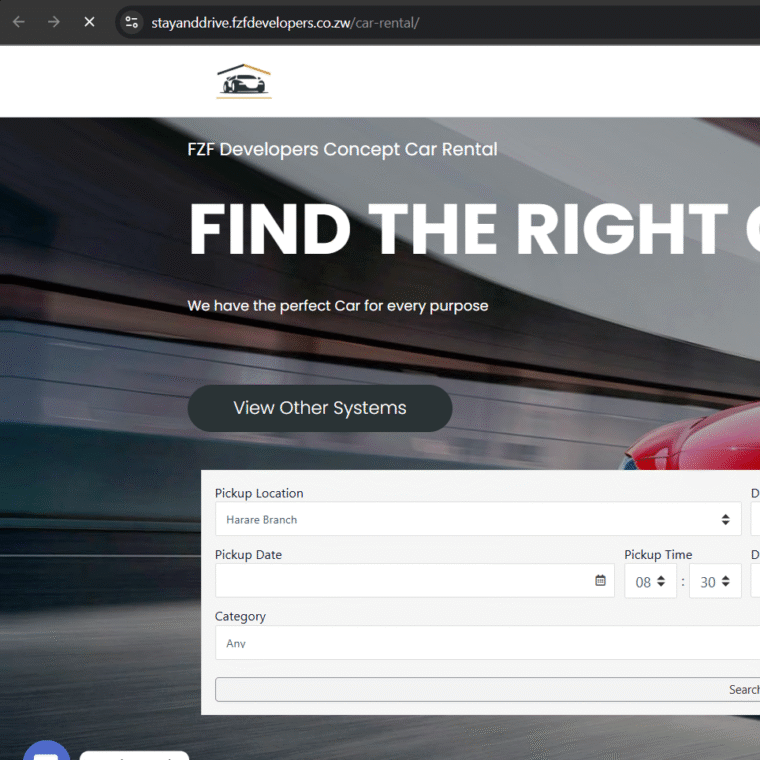Click the URL in the address bar
Image resolution: width=760 pixels, height=760 pixels.
click(x=285, y=23)
